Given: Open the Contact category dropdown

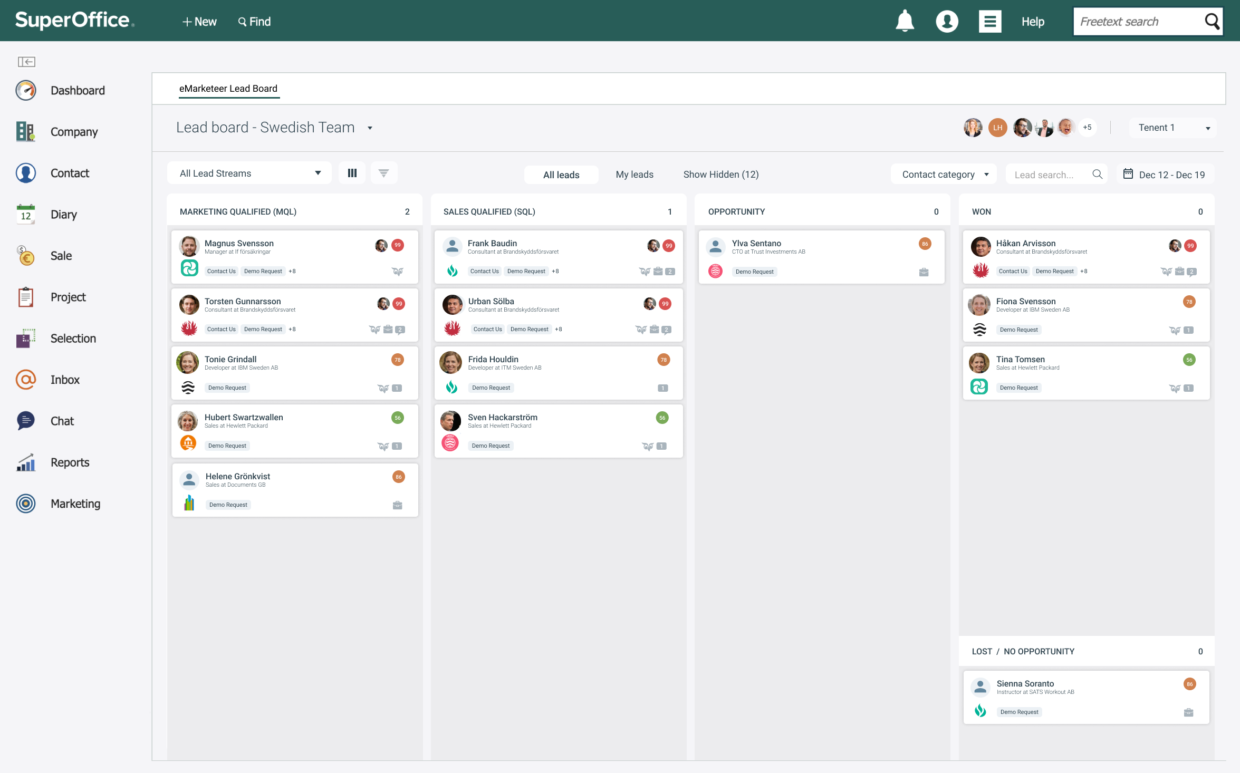Looking at the screenshot, I should click(x=941, y=173).
